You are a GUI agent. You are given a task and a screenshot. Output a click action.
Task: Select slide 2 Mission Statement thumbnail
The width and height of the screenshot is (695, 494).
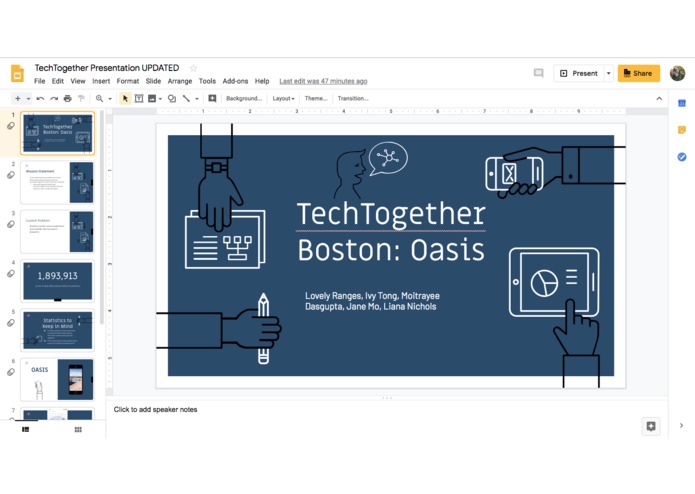pyautogui.click(x=58, y=183)
